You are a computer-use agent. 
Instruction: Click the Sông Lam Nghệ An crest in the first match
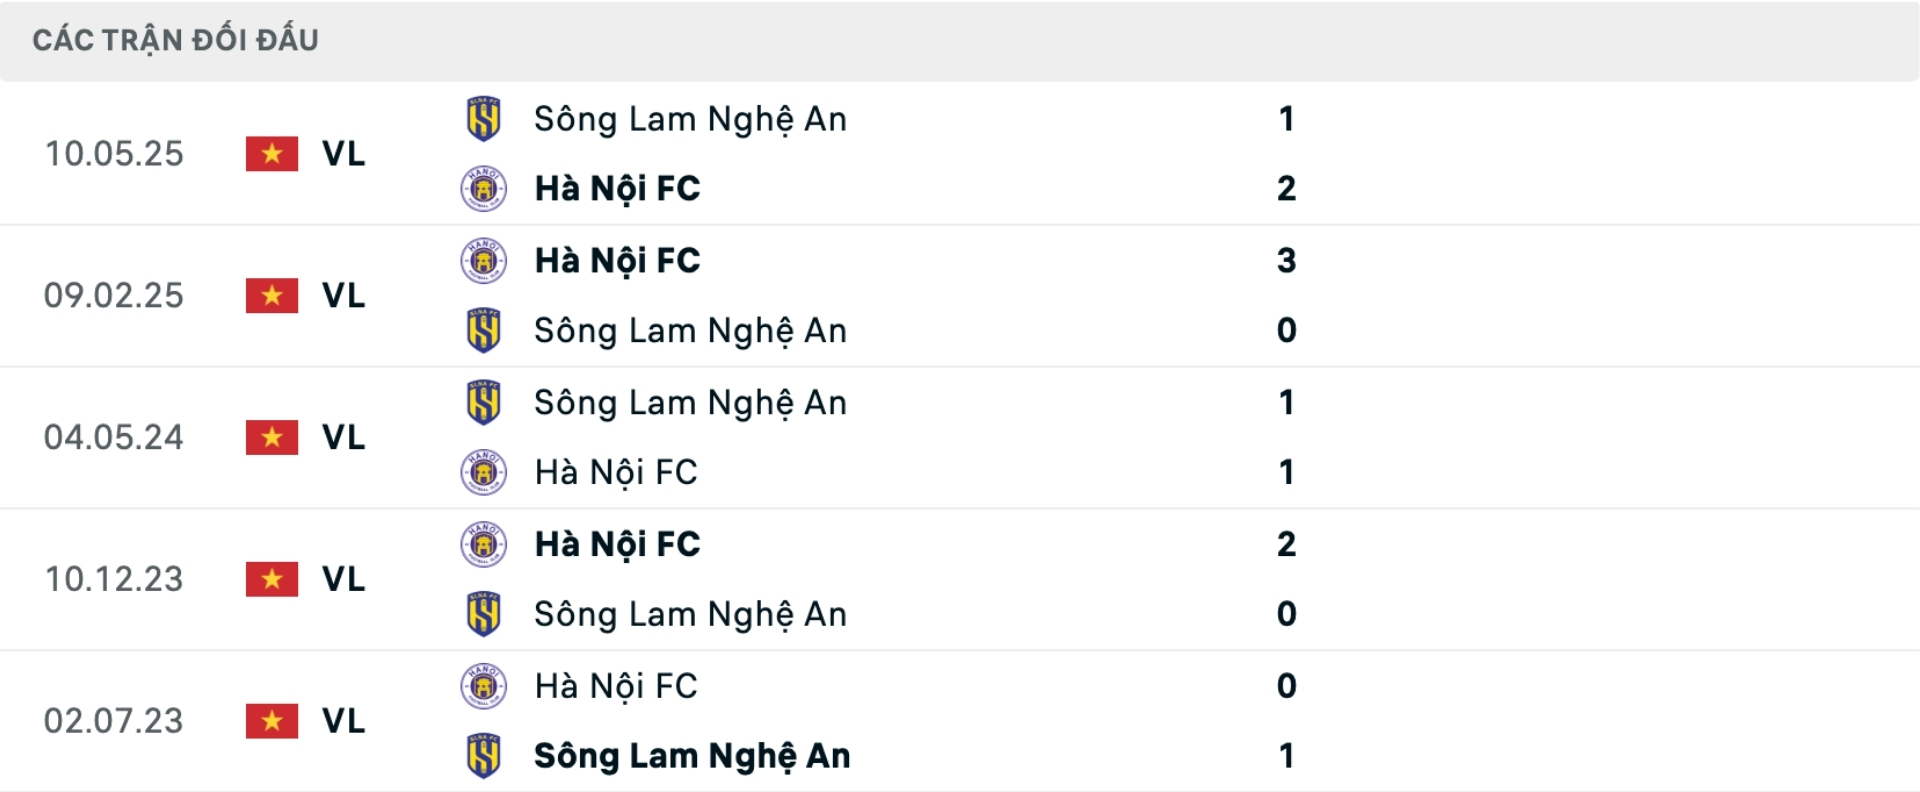coord(483,118)
